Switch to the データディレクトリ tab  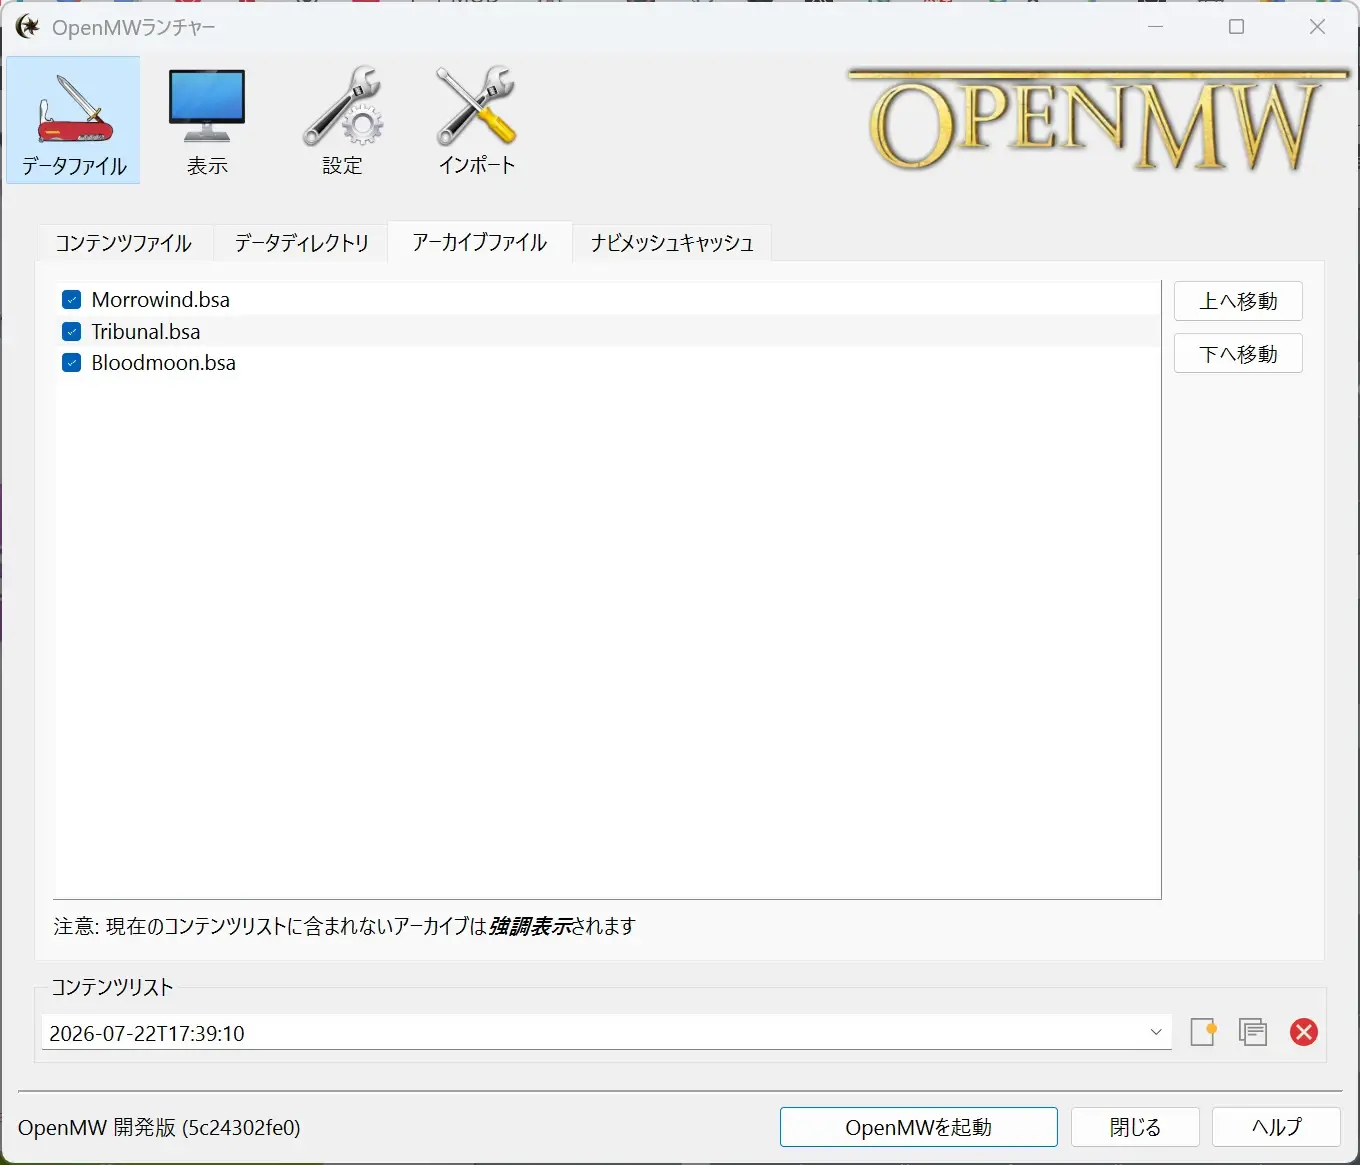(301, 243)
